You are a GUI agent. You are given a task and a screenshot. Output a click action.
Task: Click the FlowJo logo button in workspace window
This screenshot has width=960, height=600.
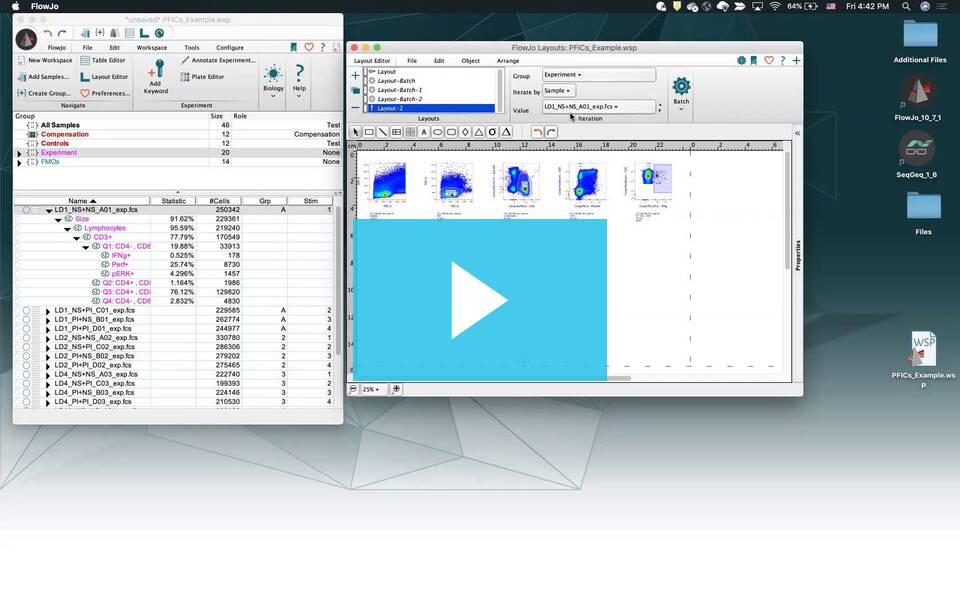[x=26, y=39]
